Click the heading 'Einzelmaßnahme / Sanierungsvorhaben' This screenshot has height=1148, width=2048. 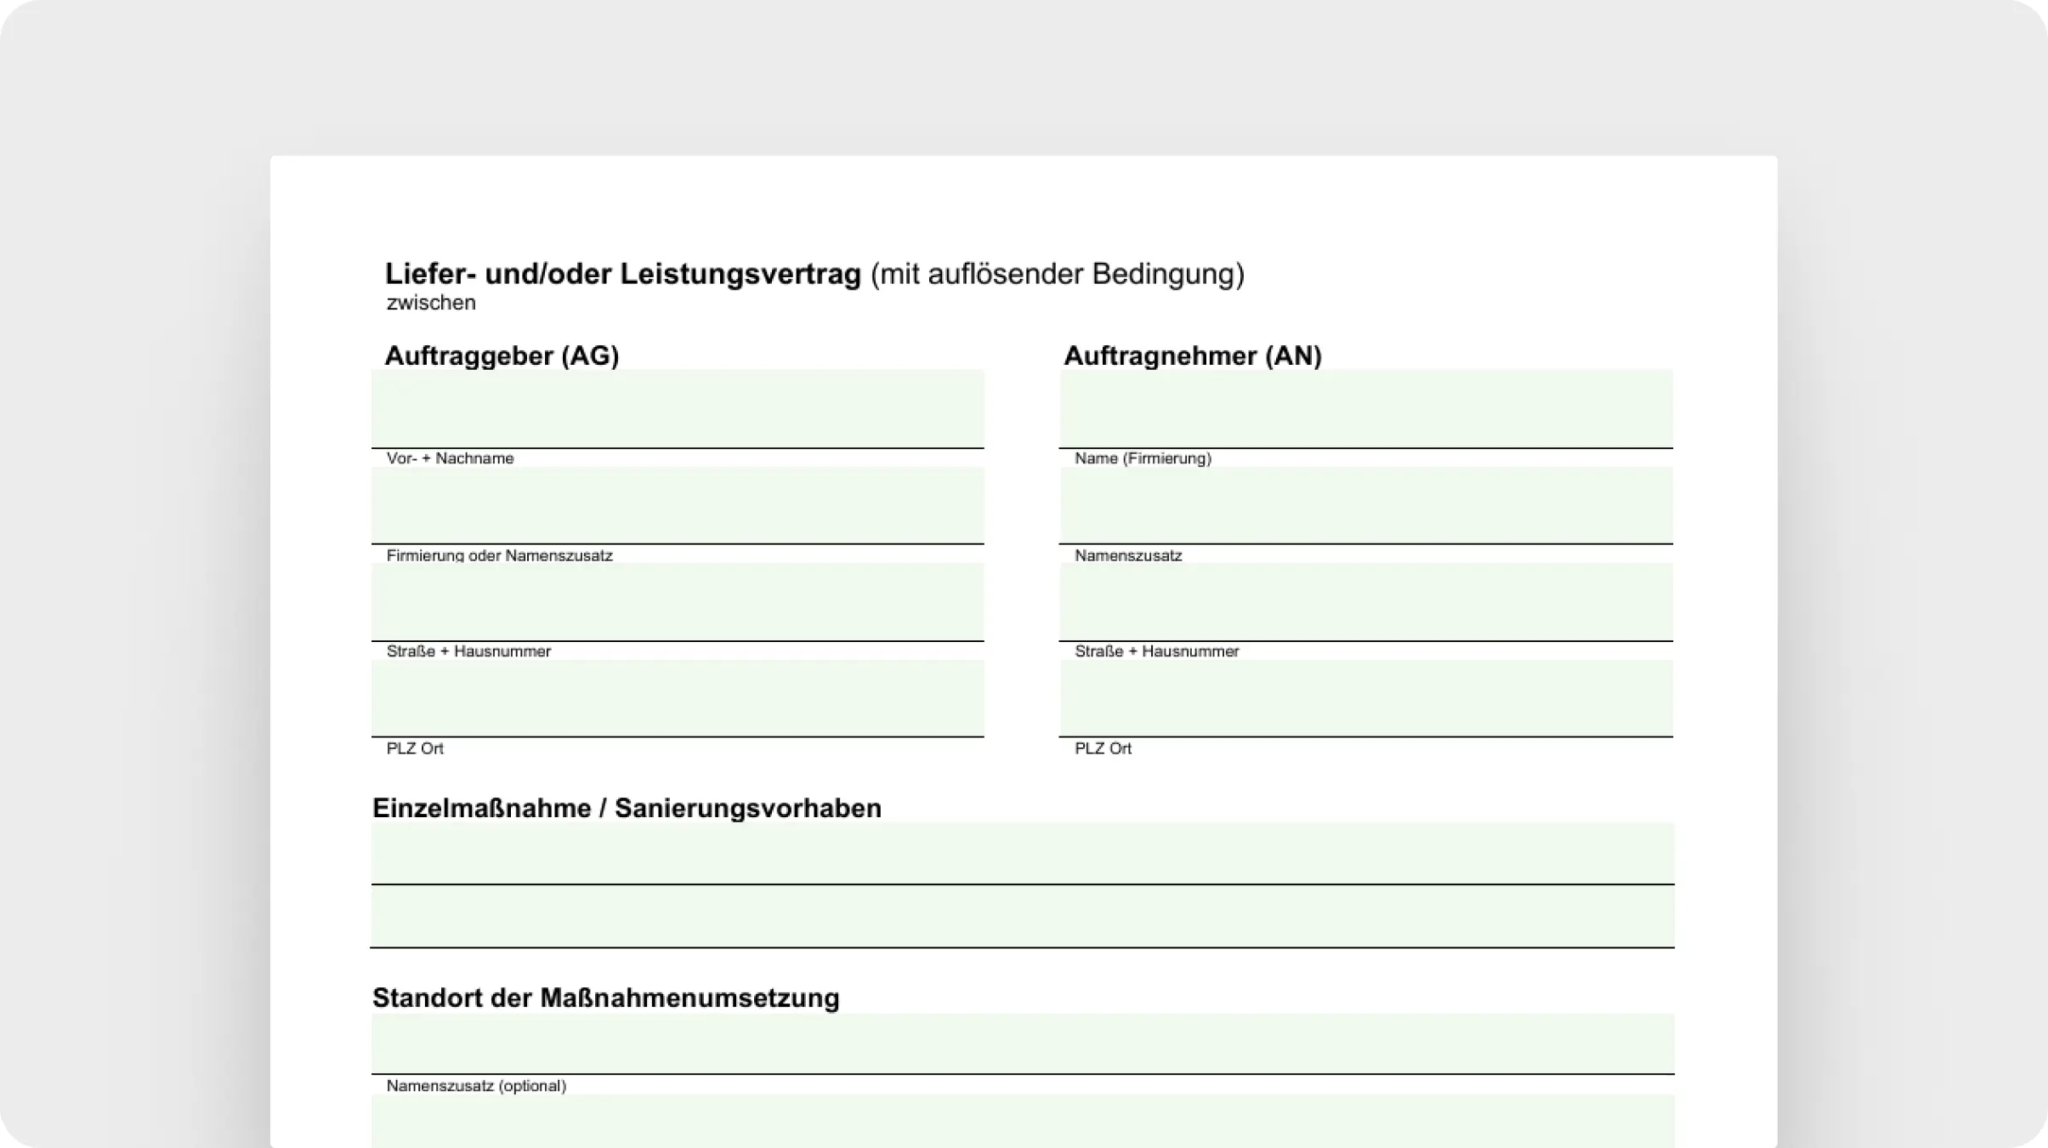(627, 808)
